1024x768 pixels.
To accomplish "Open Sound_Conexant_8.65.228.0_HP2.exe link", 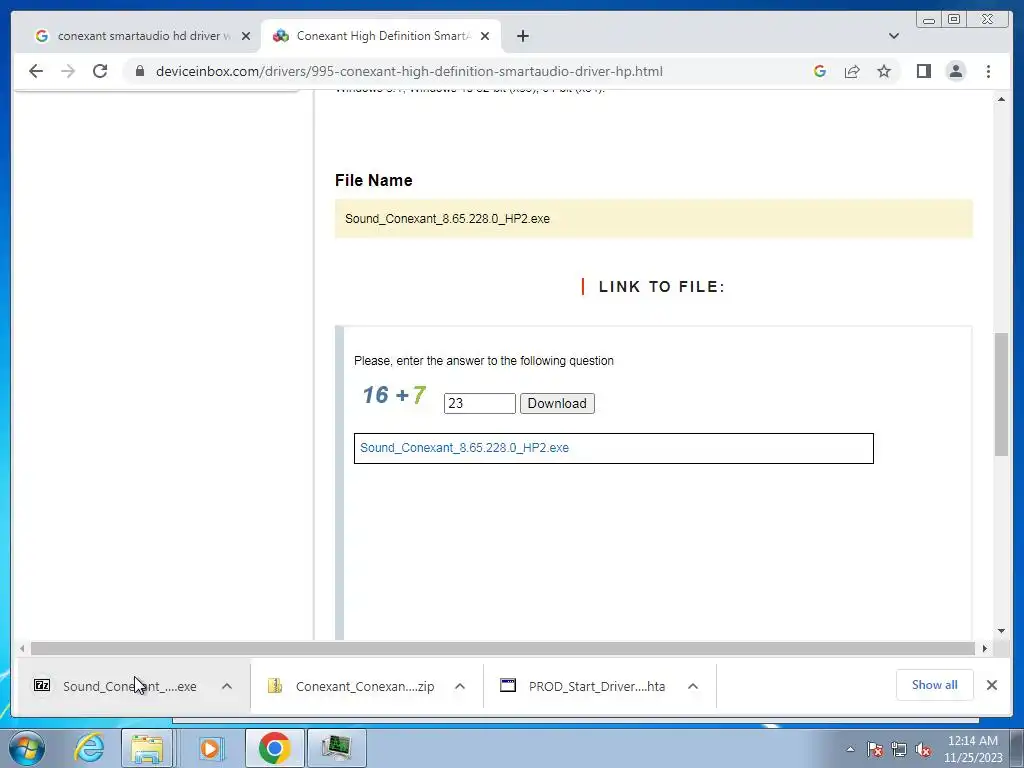I will coord(464,448).
